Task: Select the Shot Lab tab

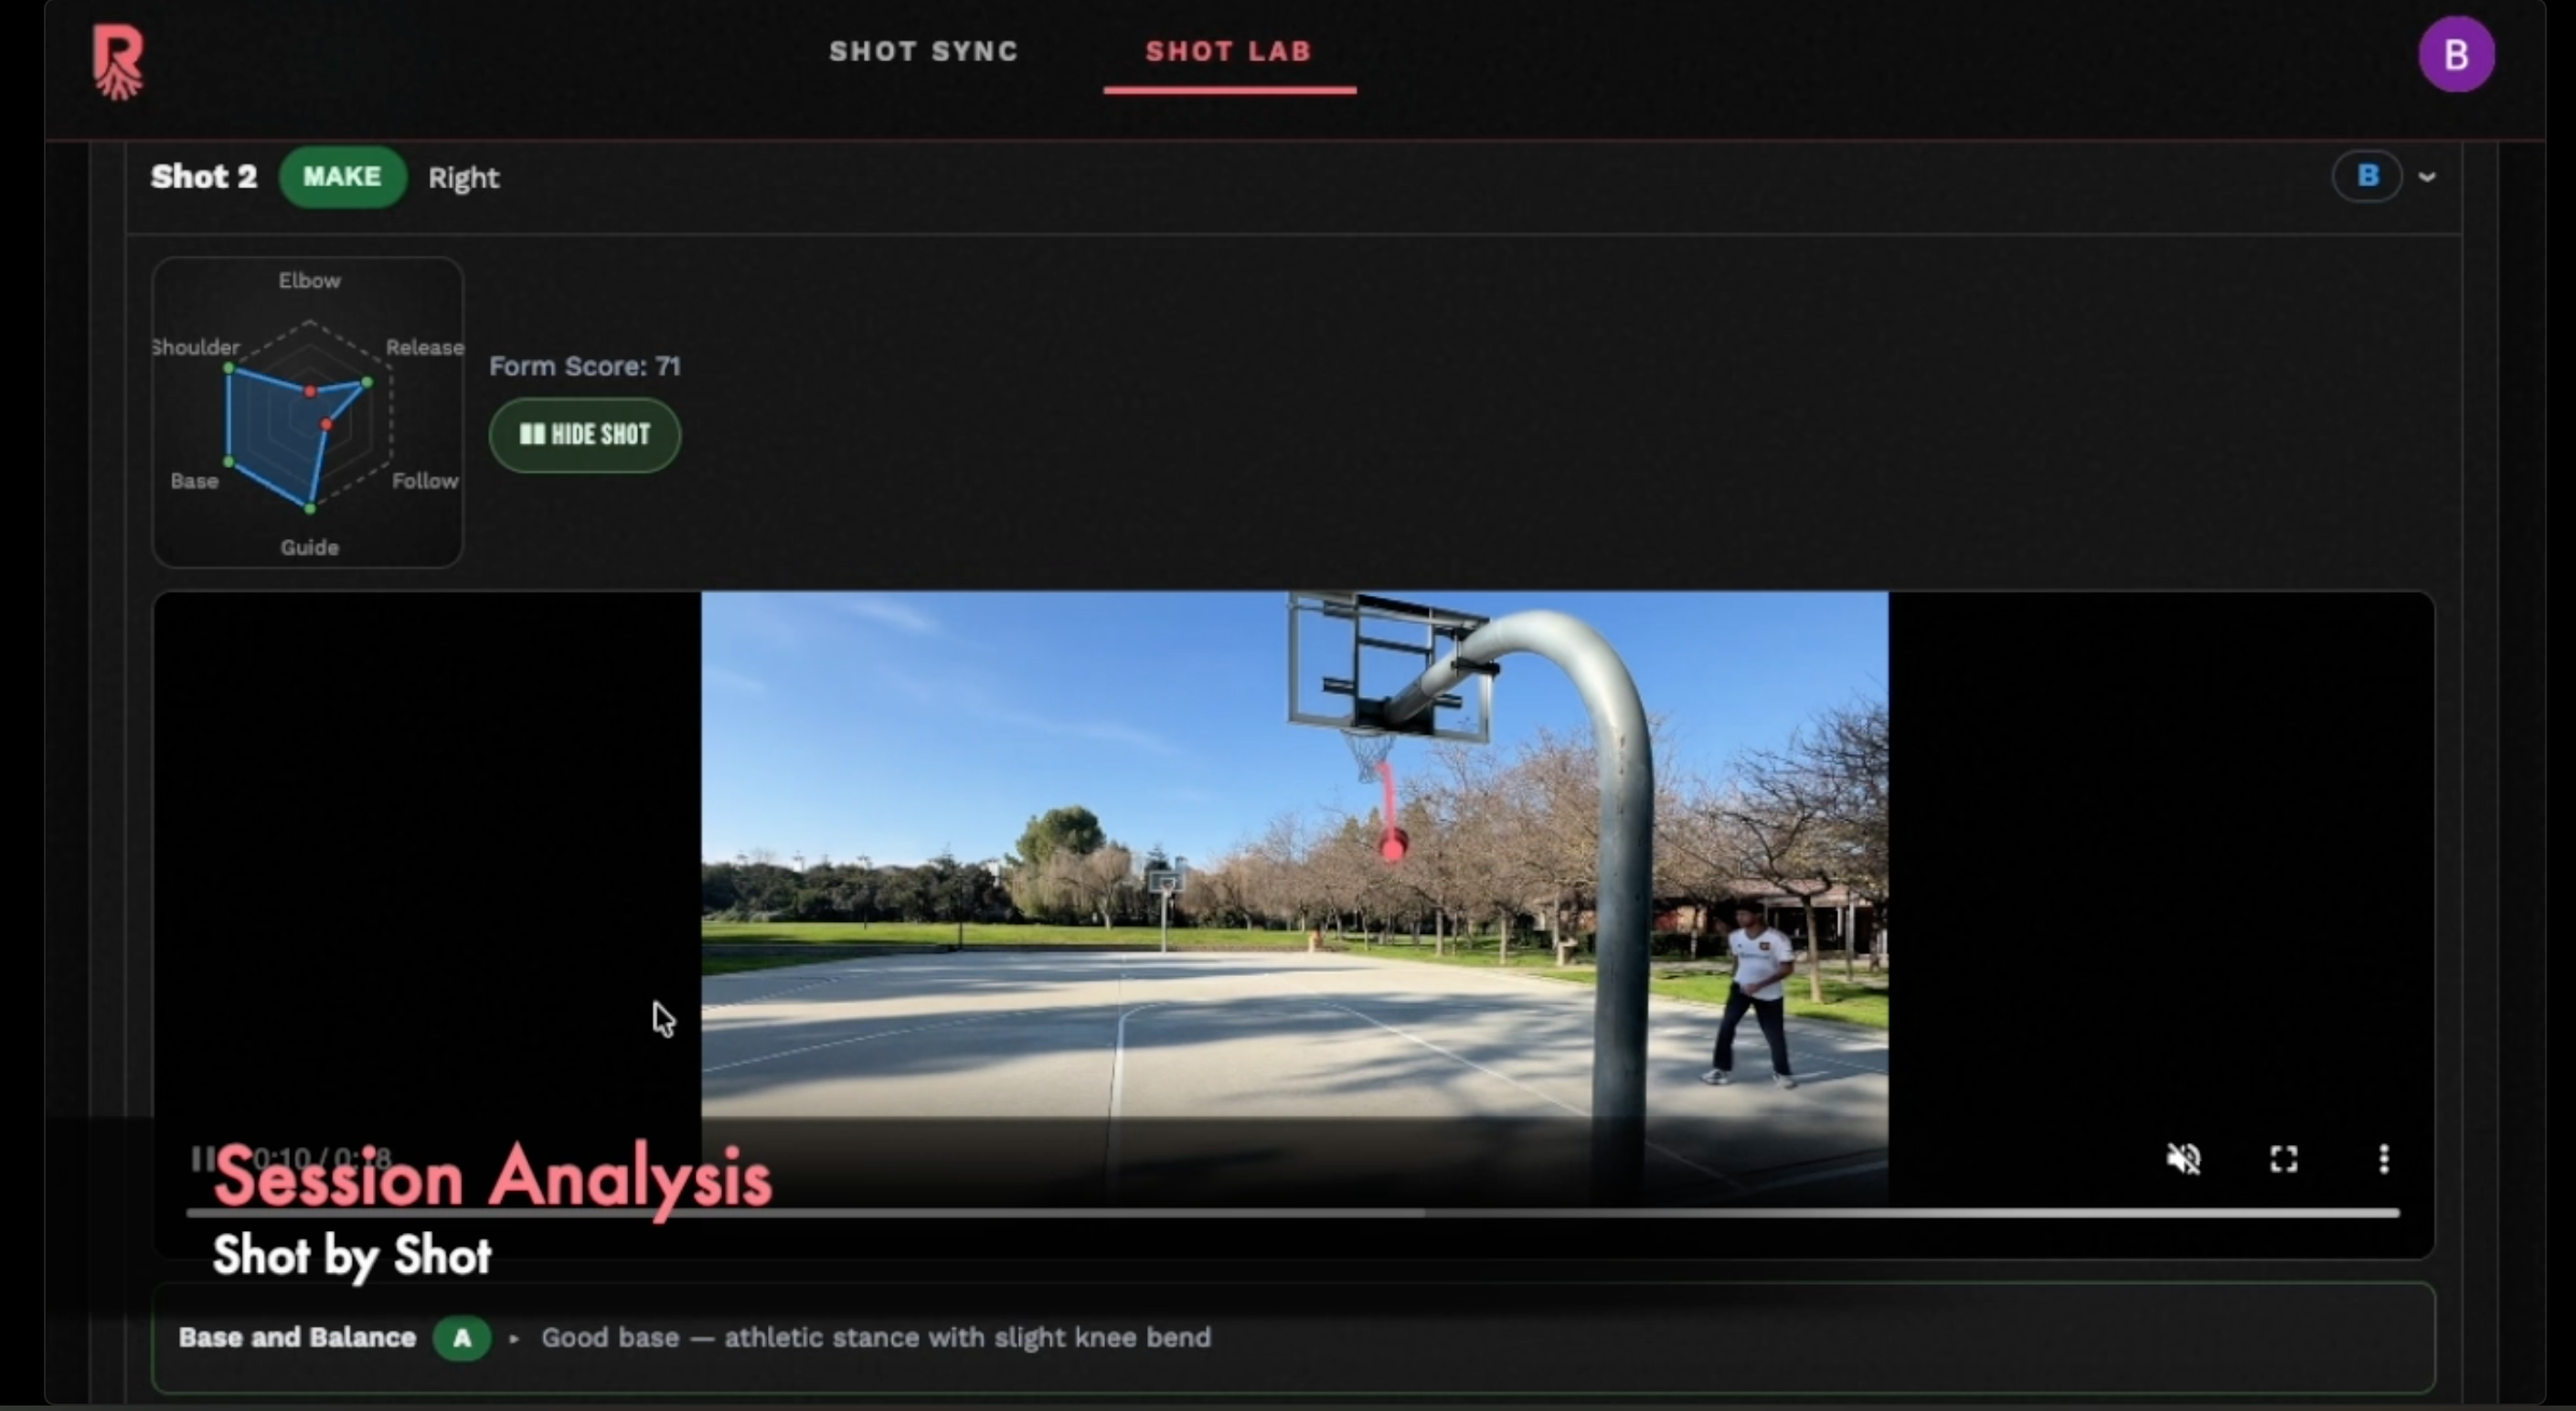Action: [1228, 52]
